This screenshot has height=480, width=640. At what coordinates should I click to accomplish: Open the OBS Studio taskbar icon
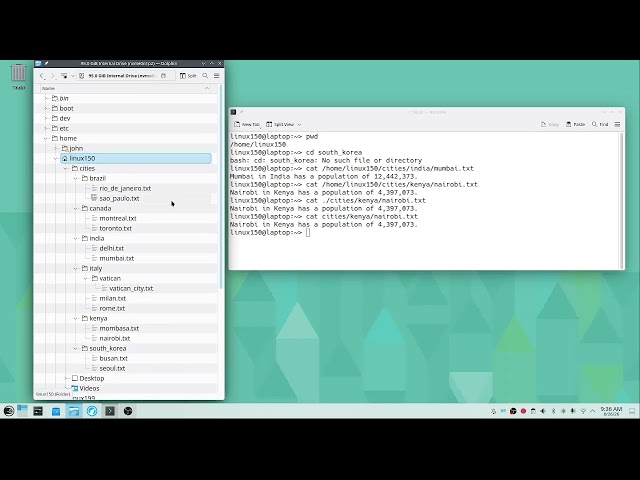click(128, 411)
